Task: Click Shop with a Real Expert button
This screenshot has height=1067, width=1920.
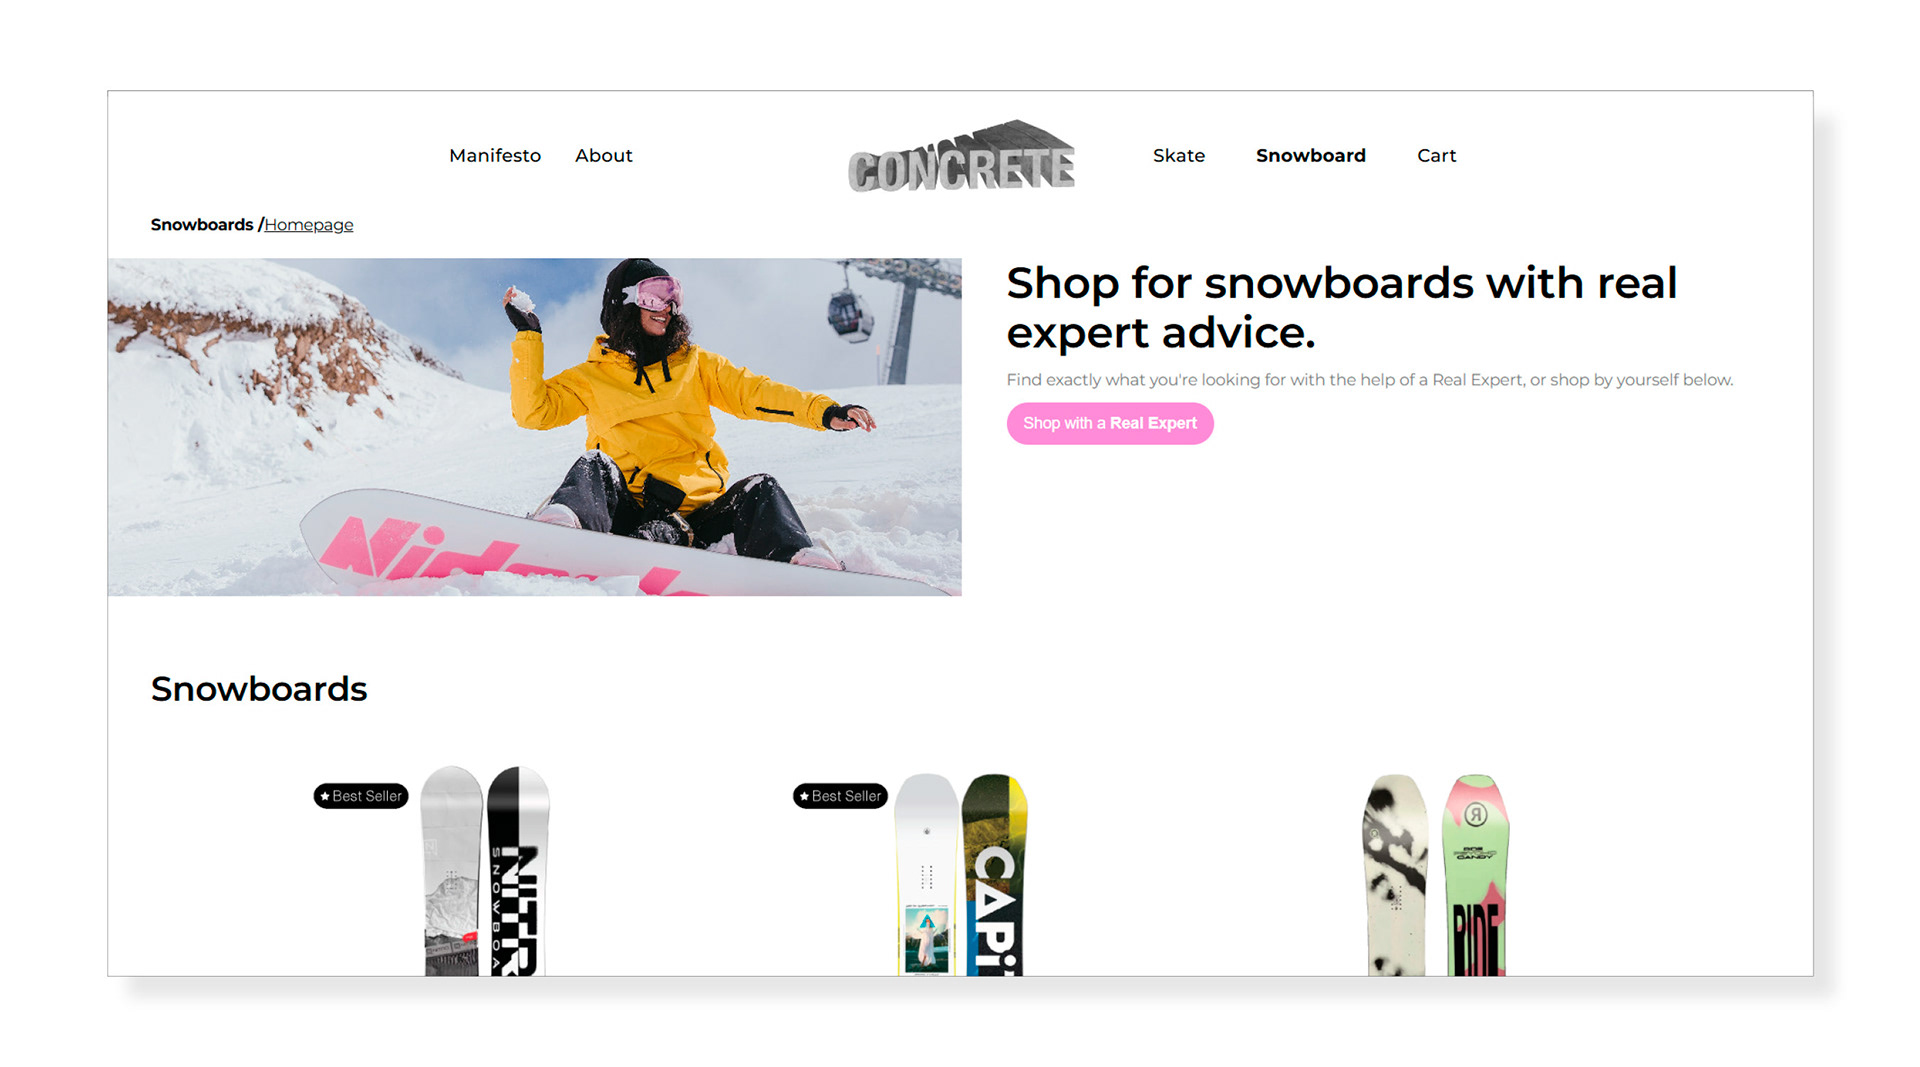Action: click(x=1110, y=423)
